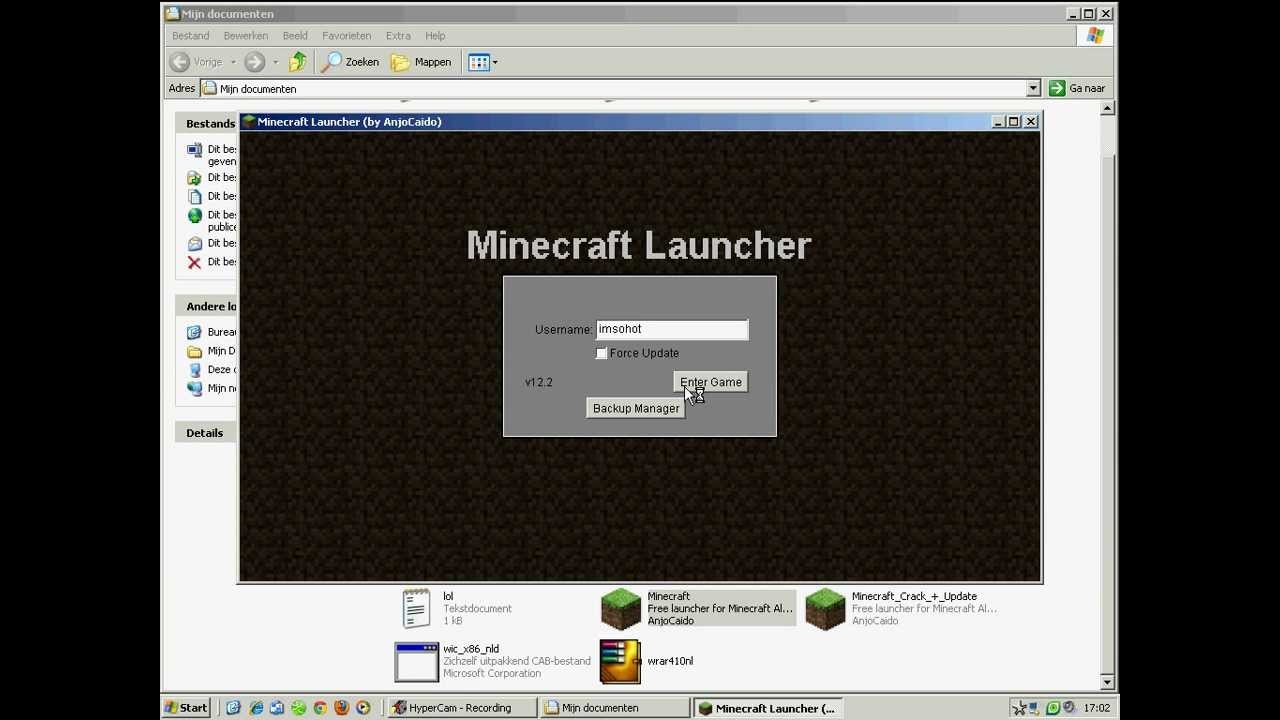Click the green quick launch icon

click(298, 708)
